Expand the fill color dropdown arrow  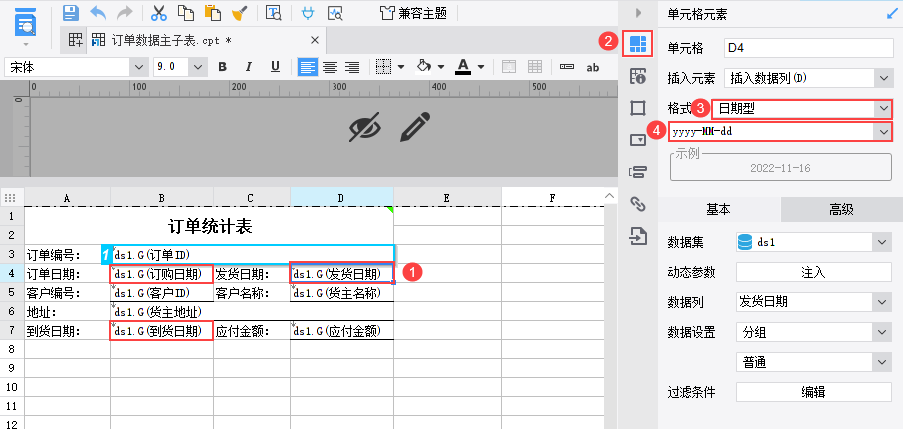click(x=441, y=67)
